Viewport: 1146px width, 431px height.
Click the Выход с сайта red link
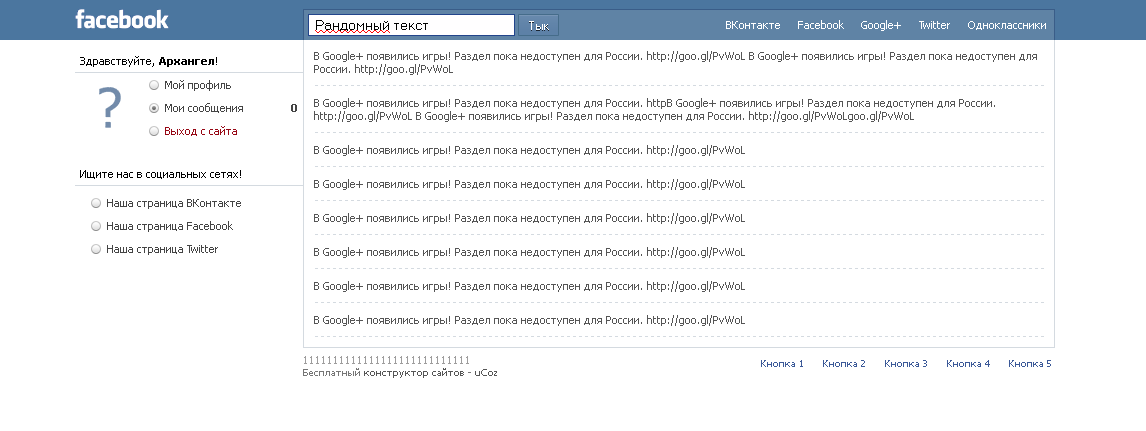[x=201, y=131]
